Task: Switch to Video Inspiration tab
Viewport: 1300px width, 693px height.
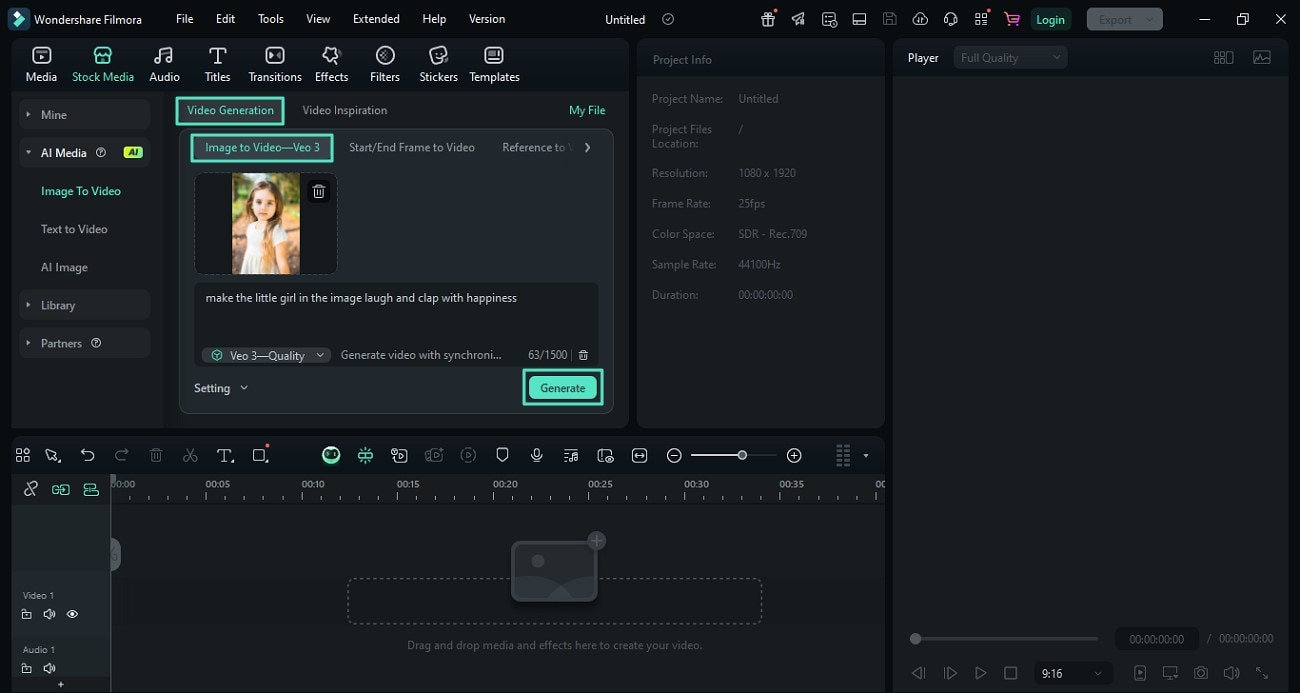Action: tap(344, 110)
